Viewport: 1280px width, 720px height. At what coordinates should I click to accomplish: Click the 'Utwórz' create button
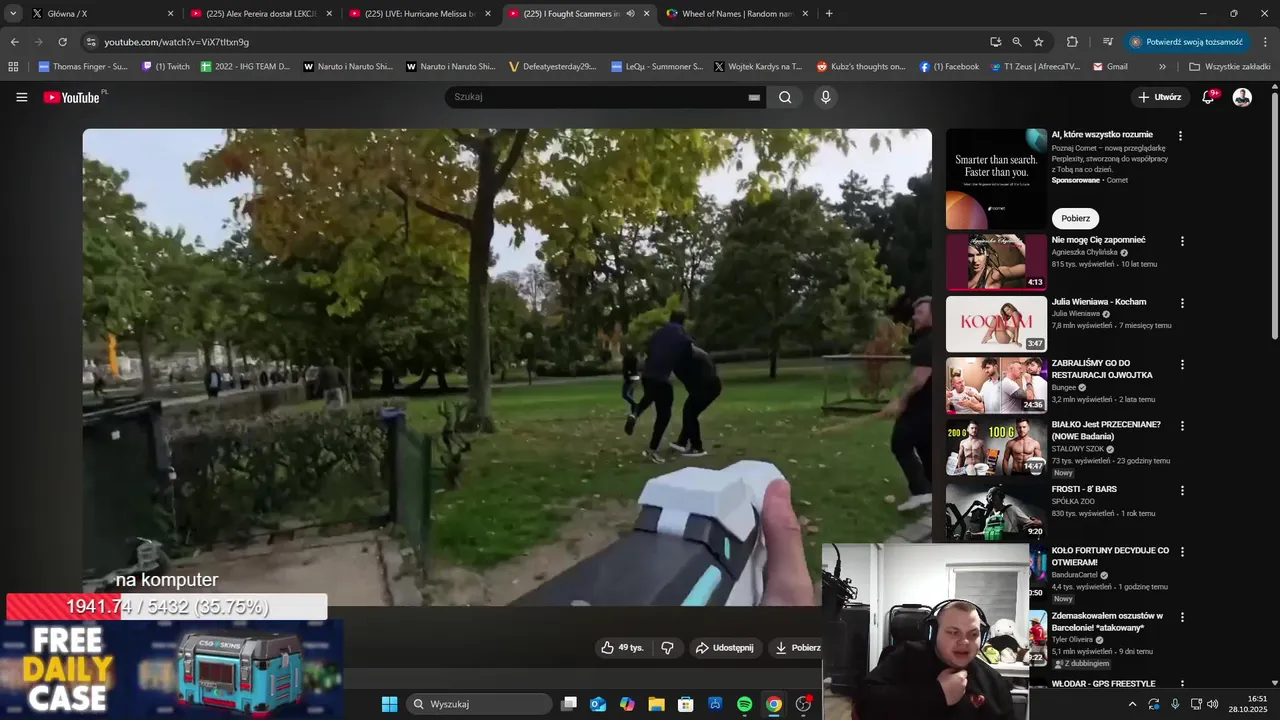pos(1160,97)
